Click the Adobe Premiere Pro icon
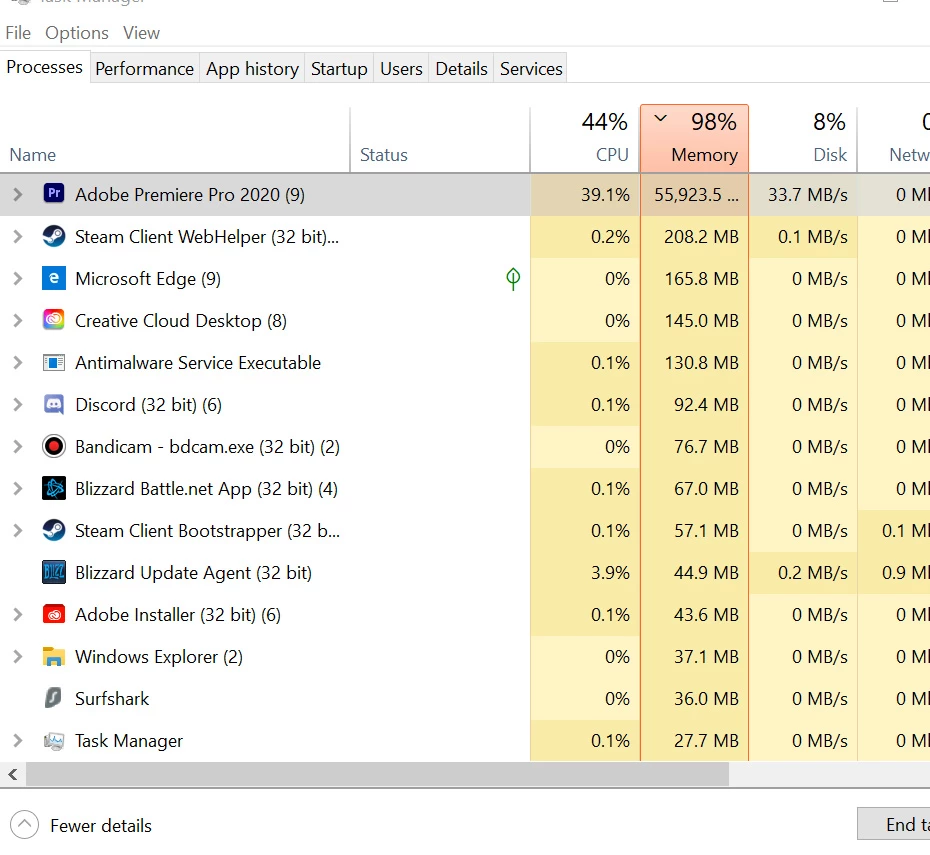930x855 pixels. 54,194
